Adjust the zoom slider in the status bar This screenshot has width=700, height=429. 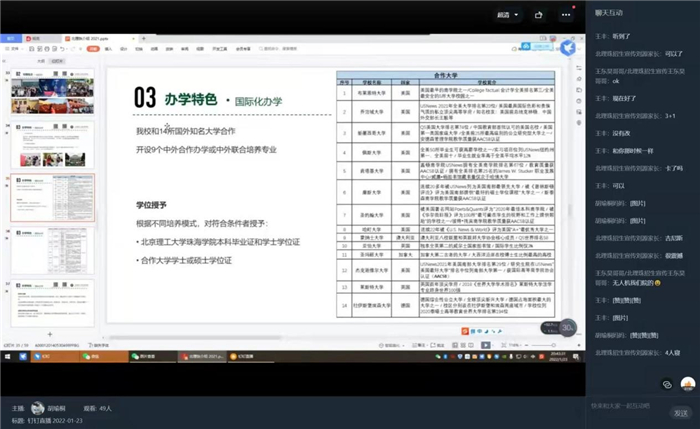[x=541, y=345]
